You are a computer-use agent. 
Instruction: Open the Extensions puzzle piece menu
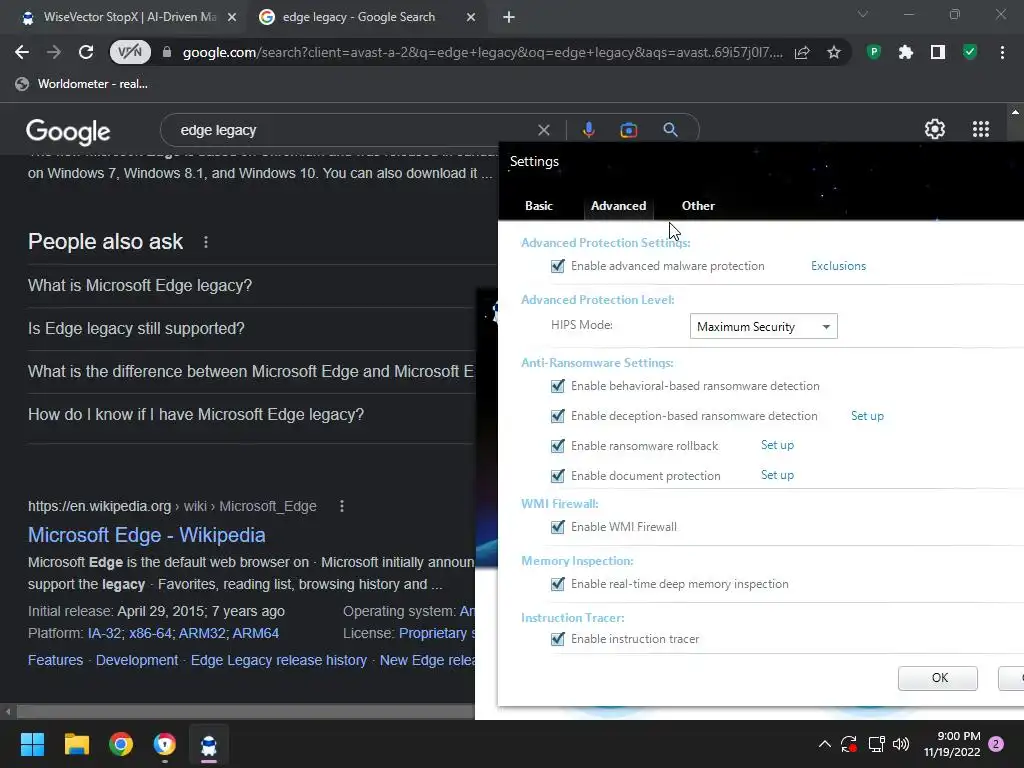[x=905, y=52]
